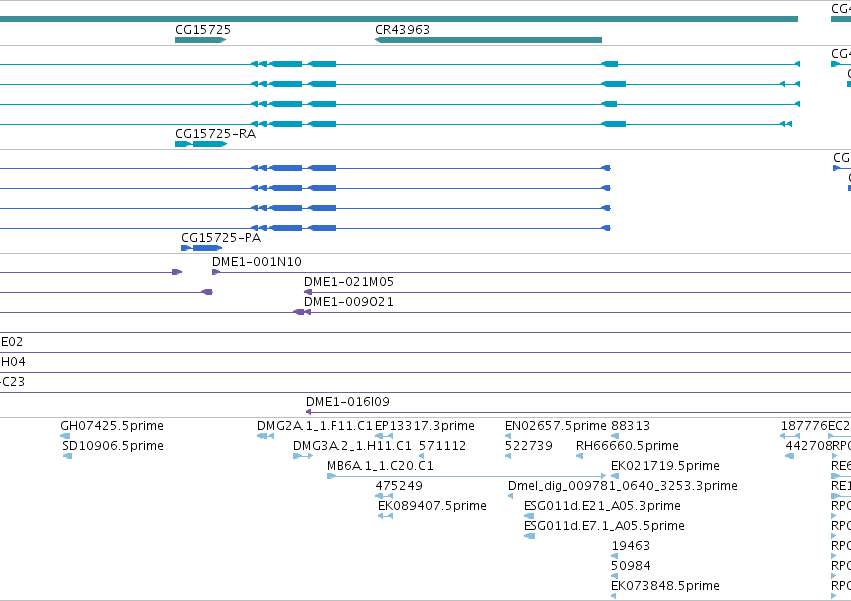Image resolution: width=851 pixels, height=601 pixels.
Task: Click the 88313 feature label
Action: coord(631,426)
